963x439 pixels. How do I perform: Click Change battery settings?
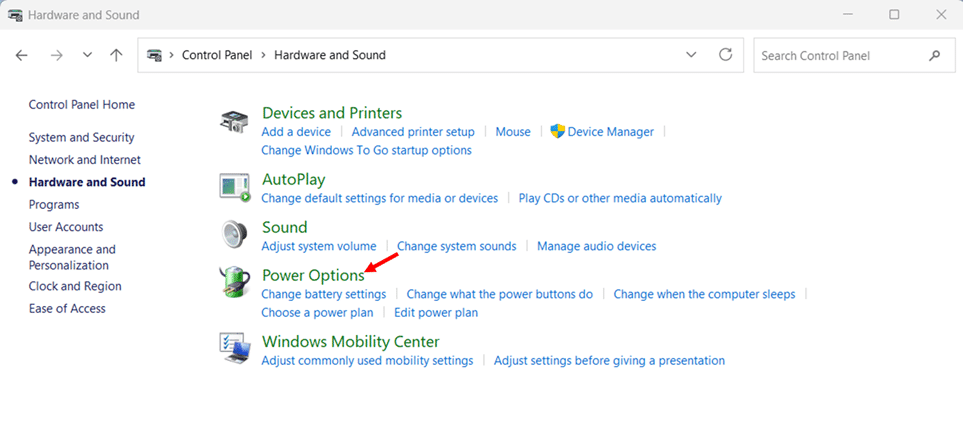point(324,294)
